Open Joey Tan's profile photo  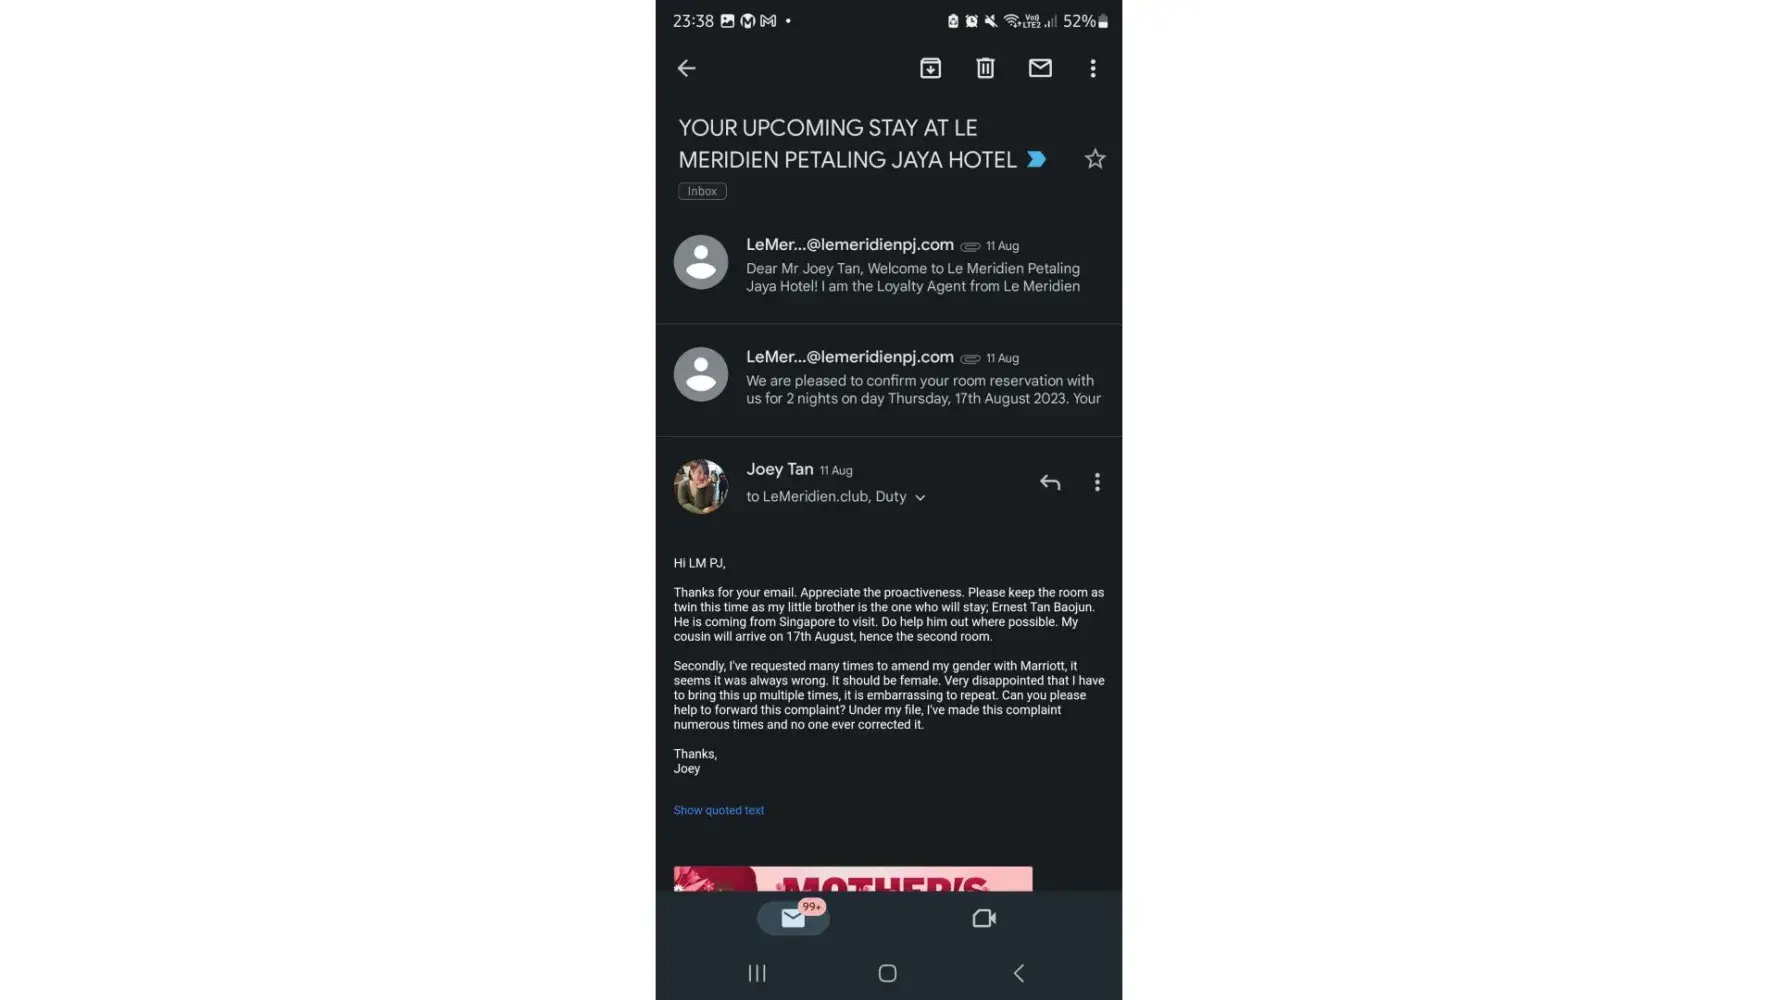click(701, 486)
